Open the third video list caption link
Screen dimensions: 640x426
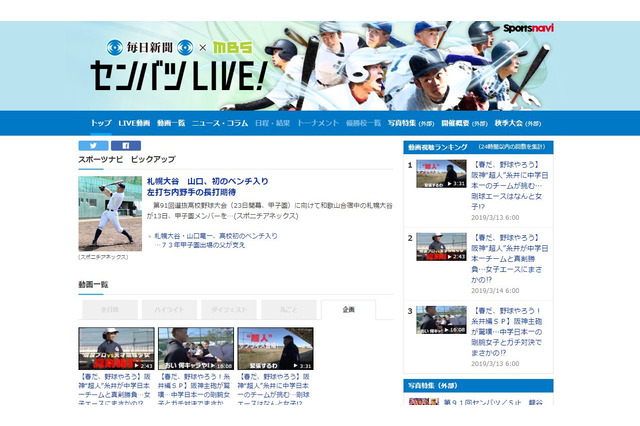pyautogui.click(x=273, y=389)
